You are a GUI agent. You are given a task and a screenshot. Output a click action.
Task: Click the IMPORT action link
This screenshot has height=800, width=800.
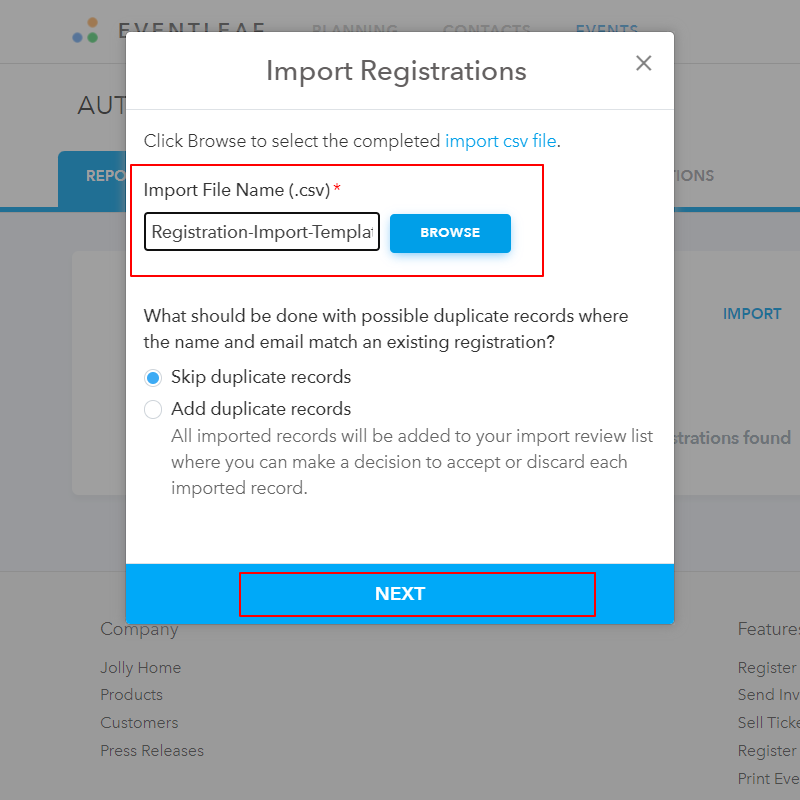click(752, 313)
